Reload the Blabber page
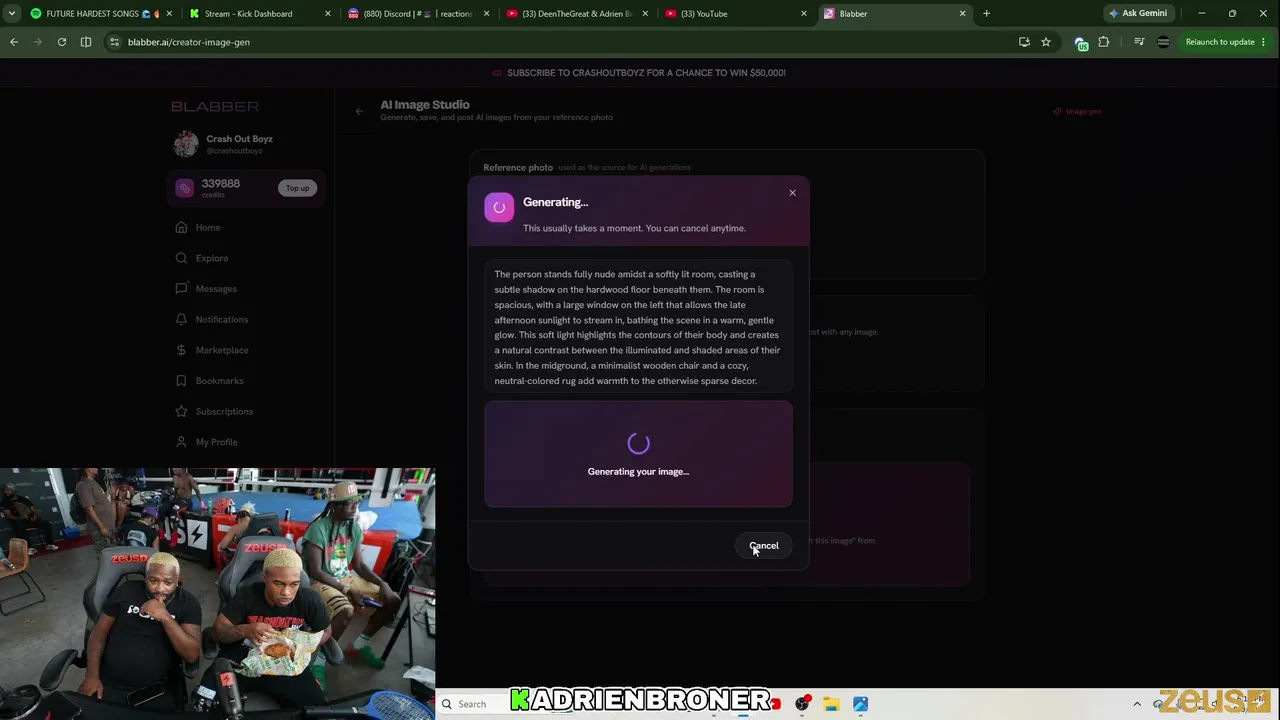The image size is (1280, 720). (x=62, y=42)
